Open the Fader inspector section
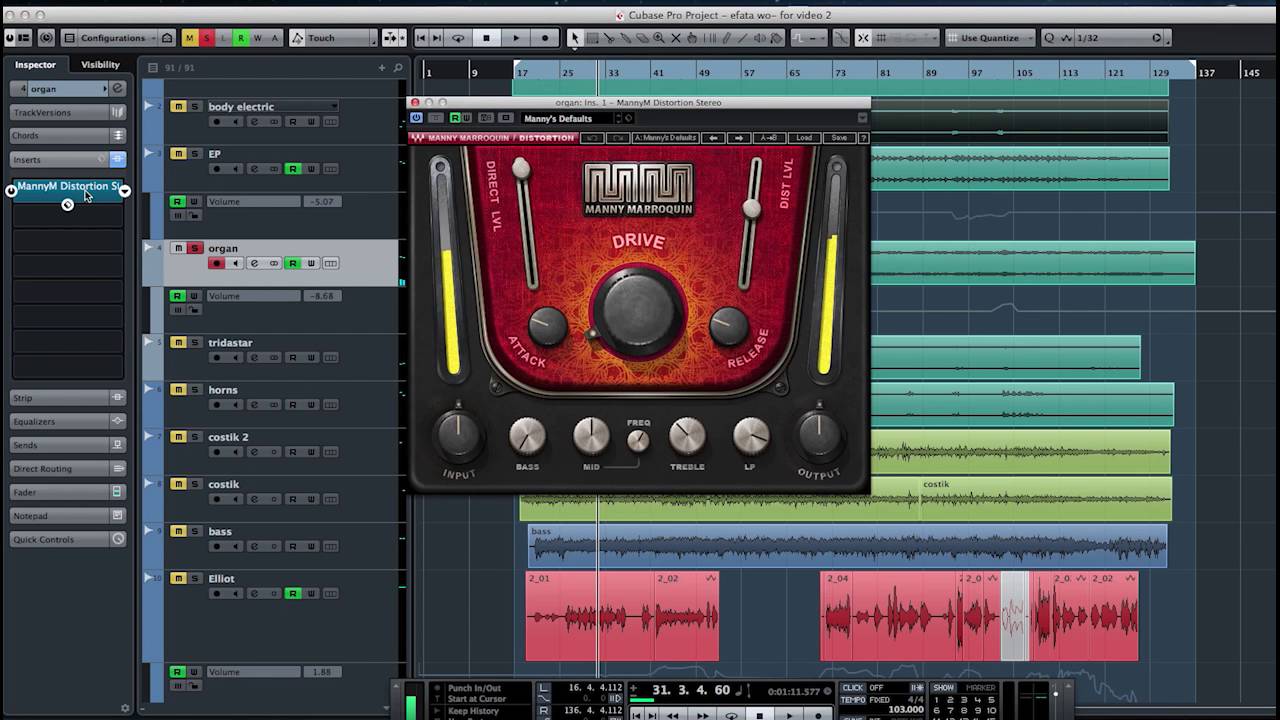Viewport: 1280px width, 720px height. click(x=67, y=492)
